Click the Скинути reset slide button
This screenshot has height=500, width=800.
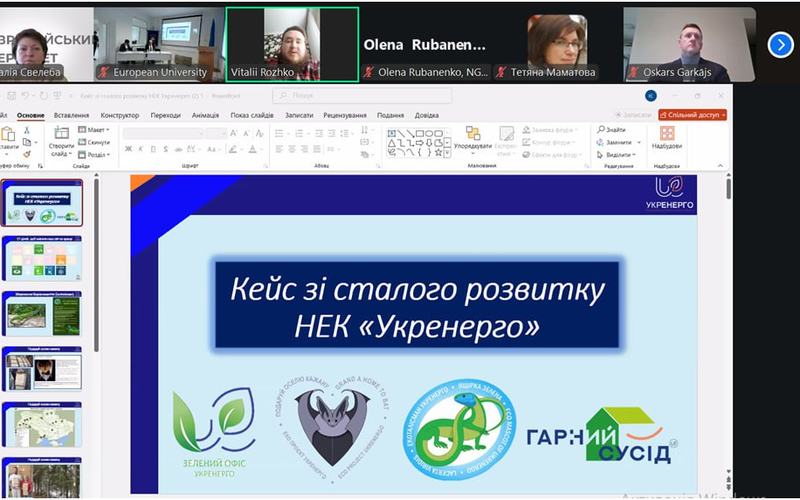(94, 142)
